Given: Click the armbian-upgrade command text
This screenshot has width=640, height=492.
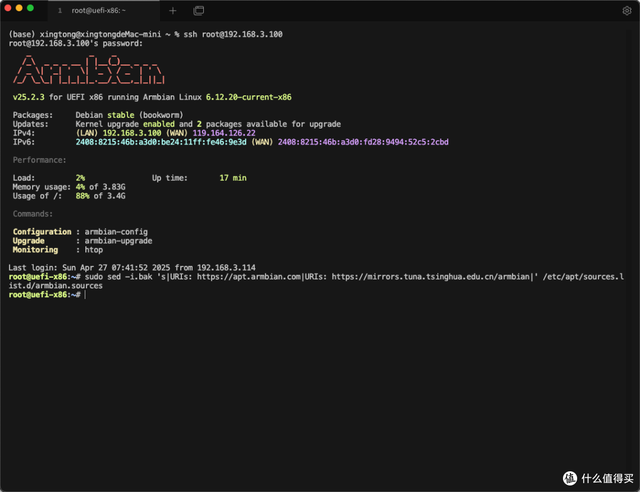Looking at the screenshot, I should [x=118, y=241].
